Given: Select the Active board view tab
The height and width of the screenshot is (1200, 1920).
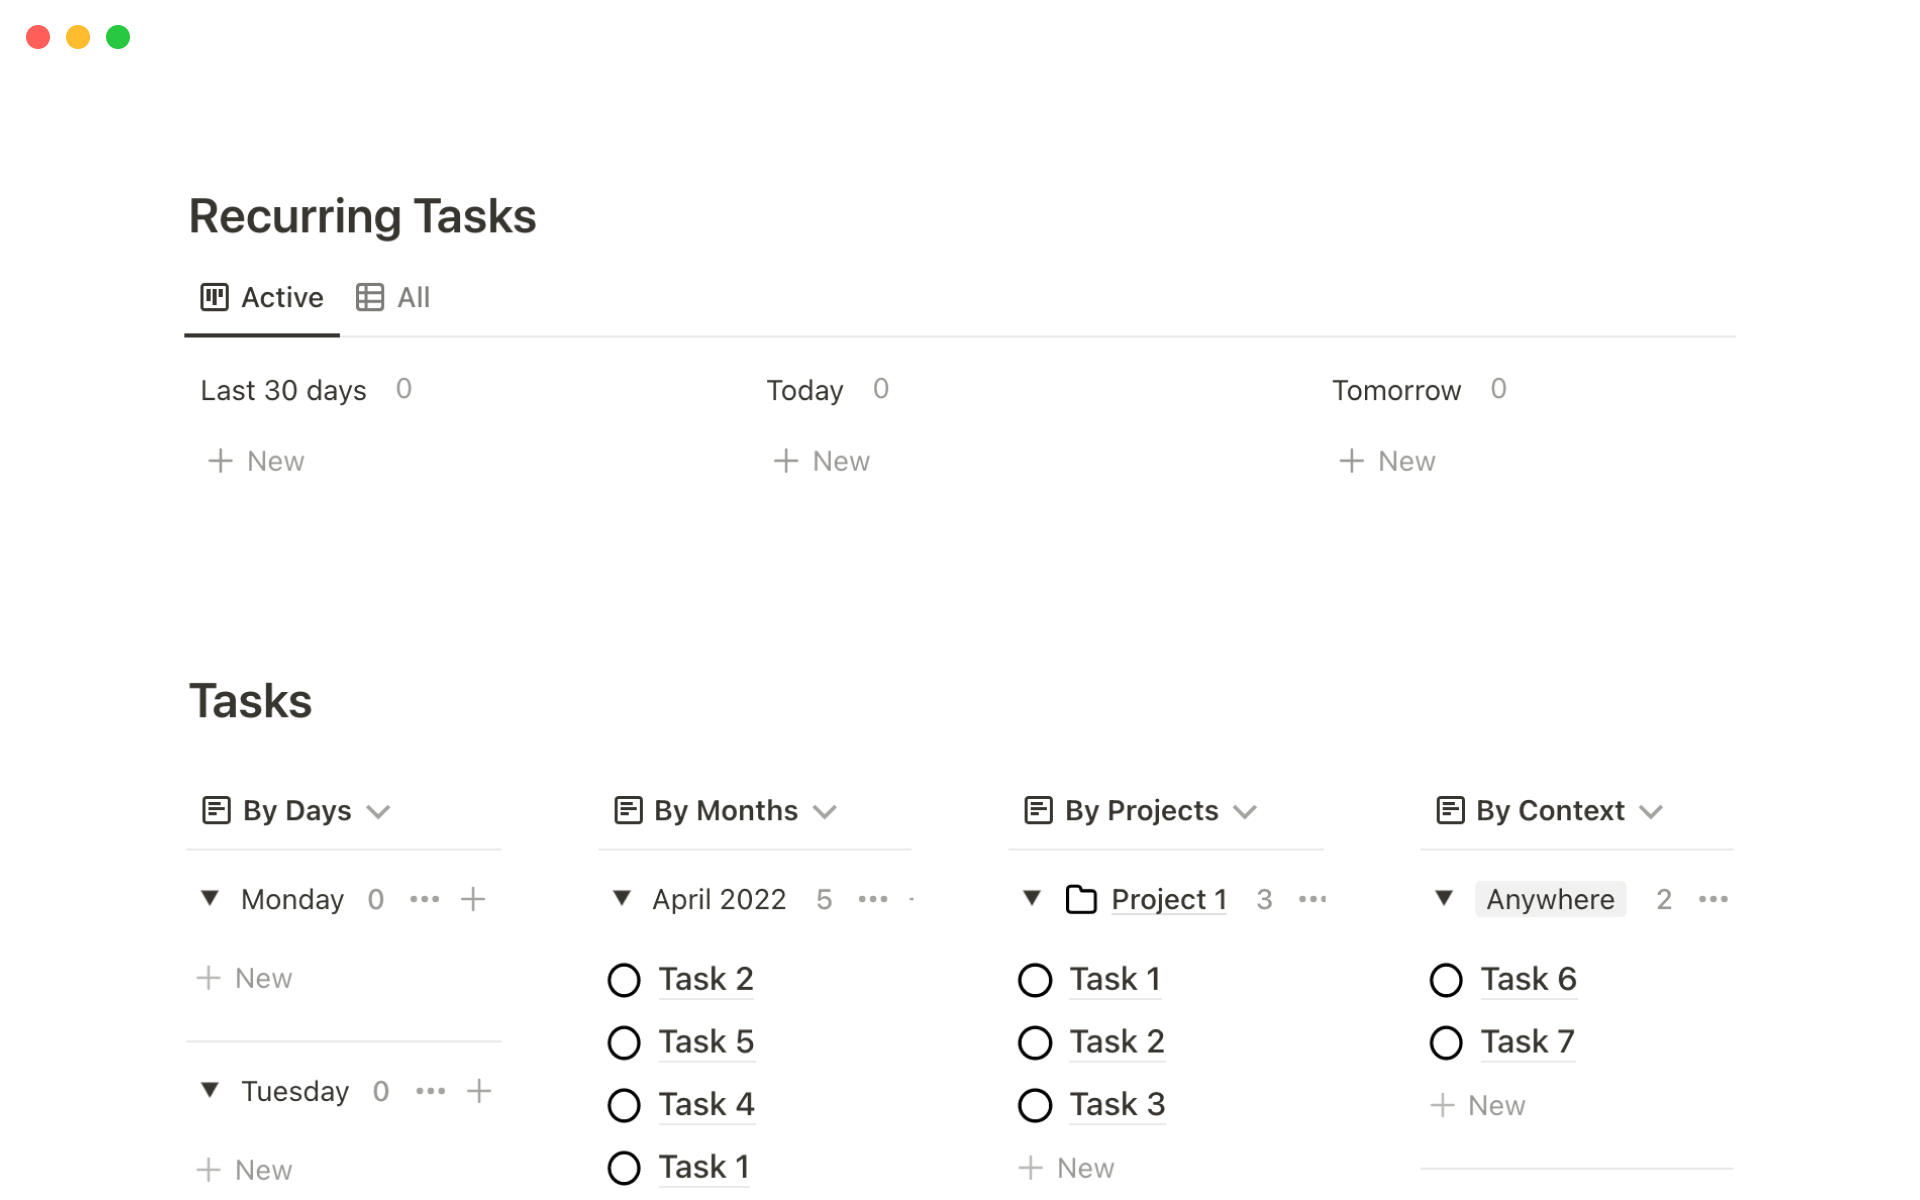Looking at the screenshot, I should coord(262,297).
